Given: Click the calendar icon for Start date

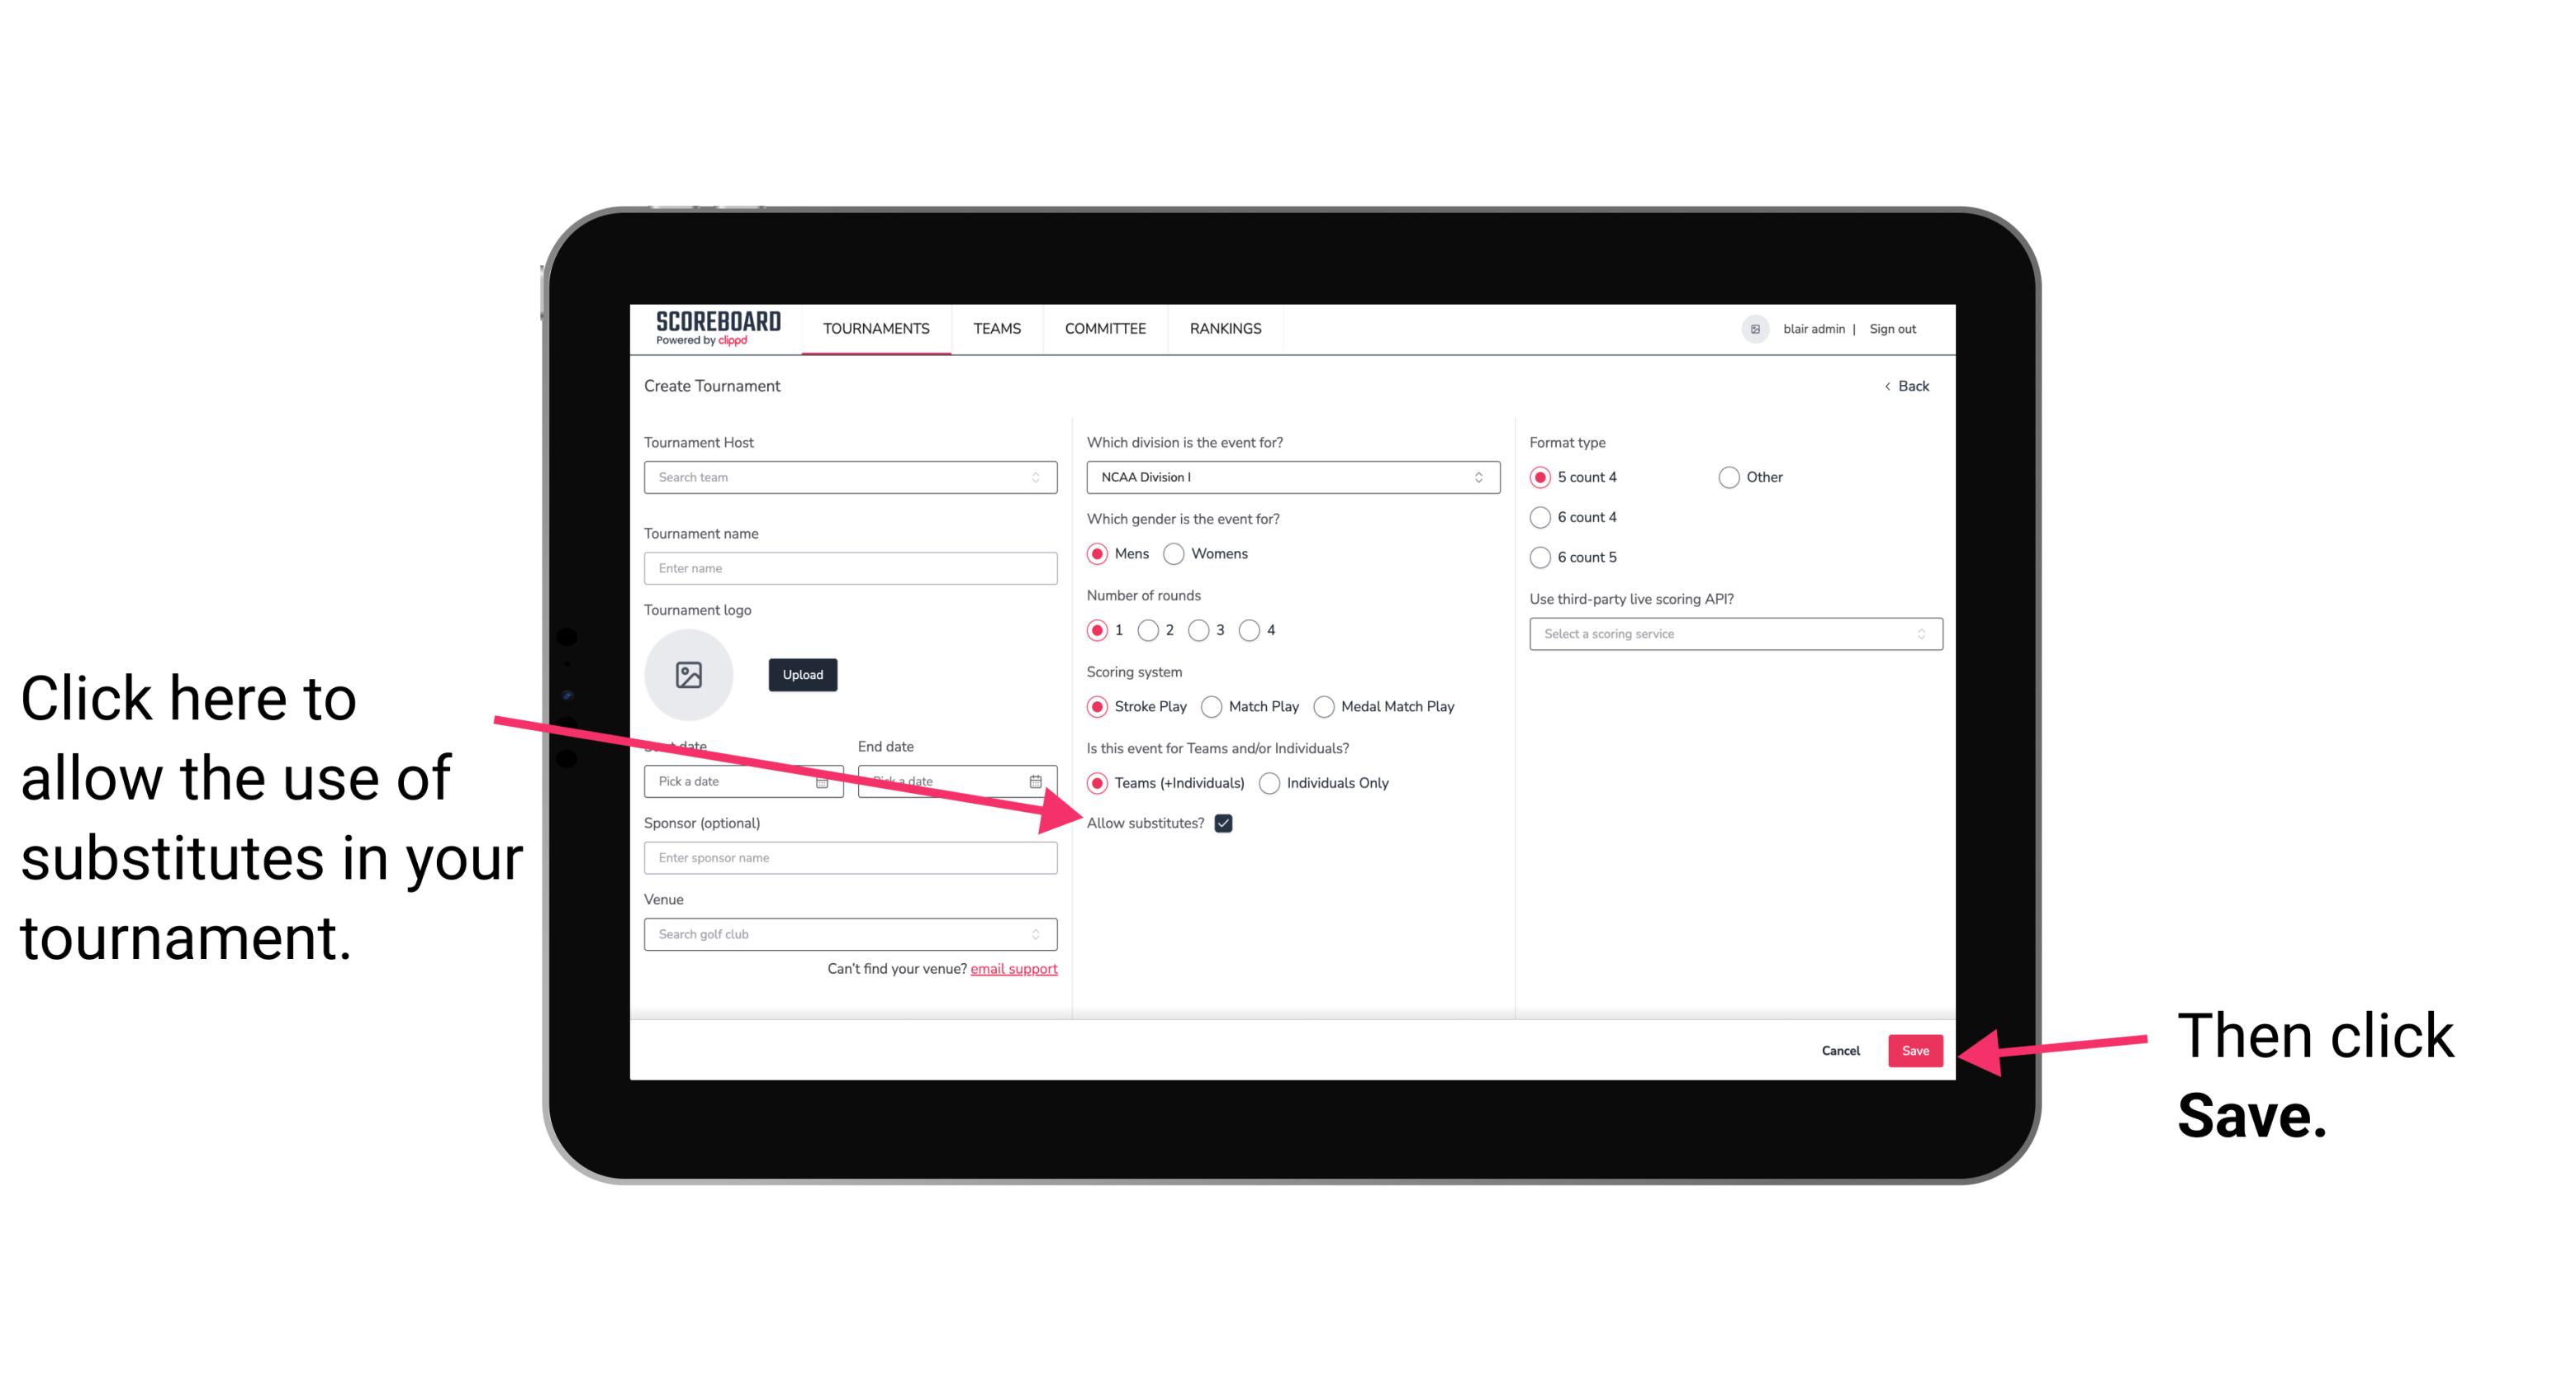Looking at the screenshot, I should (824, 780).
